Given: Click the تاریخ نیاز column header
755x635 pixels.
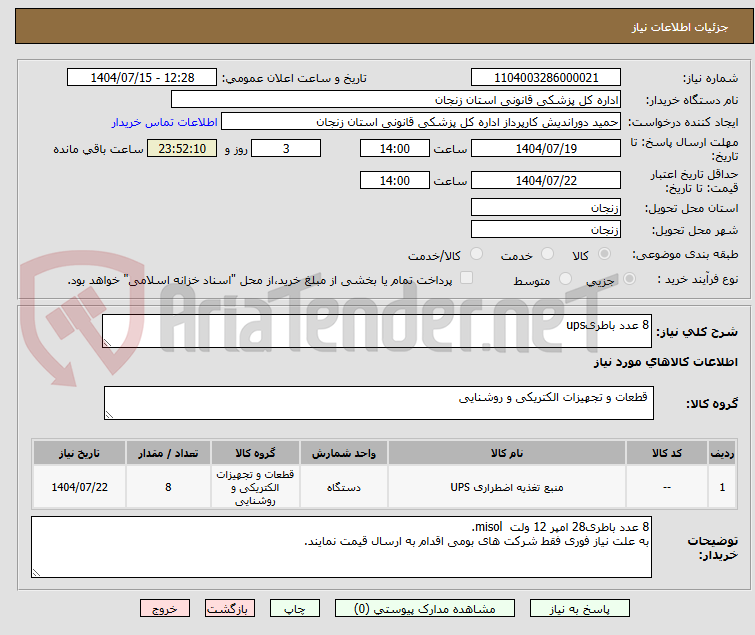Looking at the screenshot, I should click(x=79, y=453).
